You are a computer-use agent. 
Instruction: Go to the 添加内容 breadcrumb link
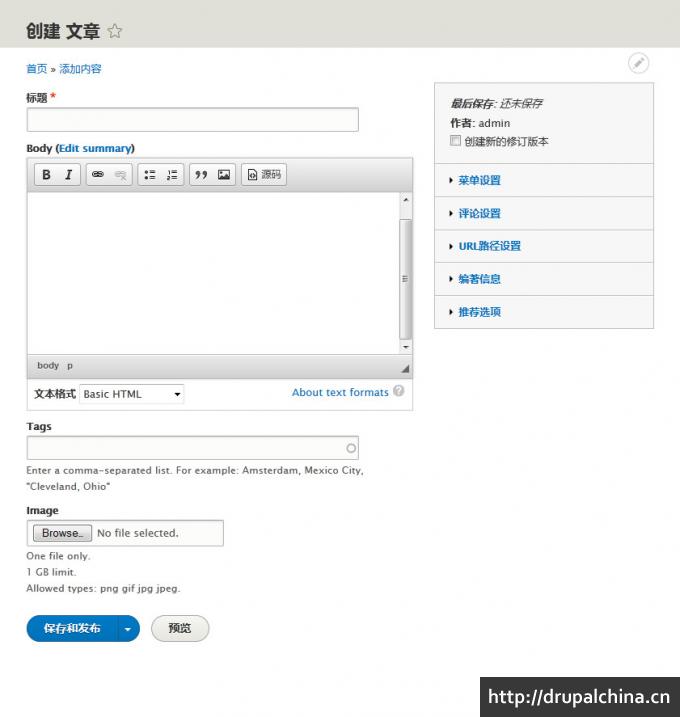[80, 69]
